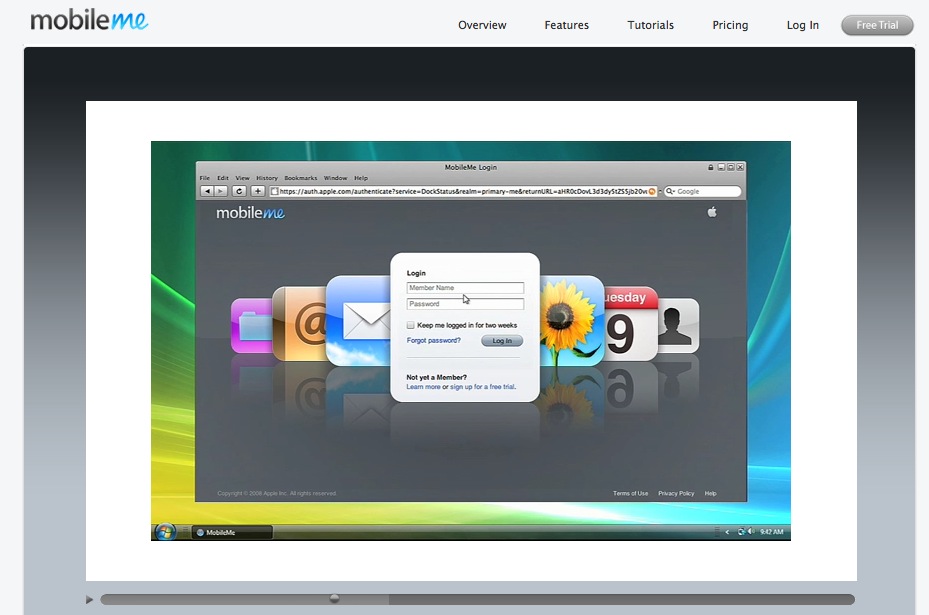Open the View menu in the browser
Viewport: 929px width, 615px height.
click(x=242, y=178)
